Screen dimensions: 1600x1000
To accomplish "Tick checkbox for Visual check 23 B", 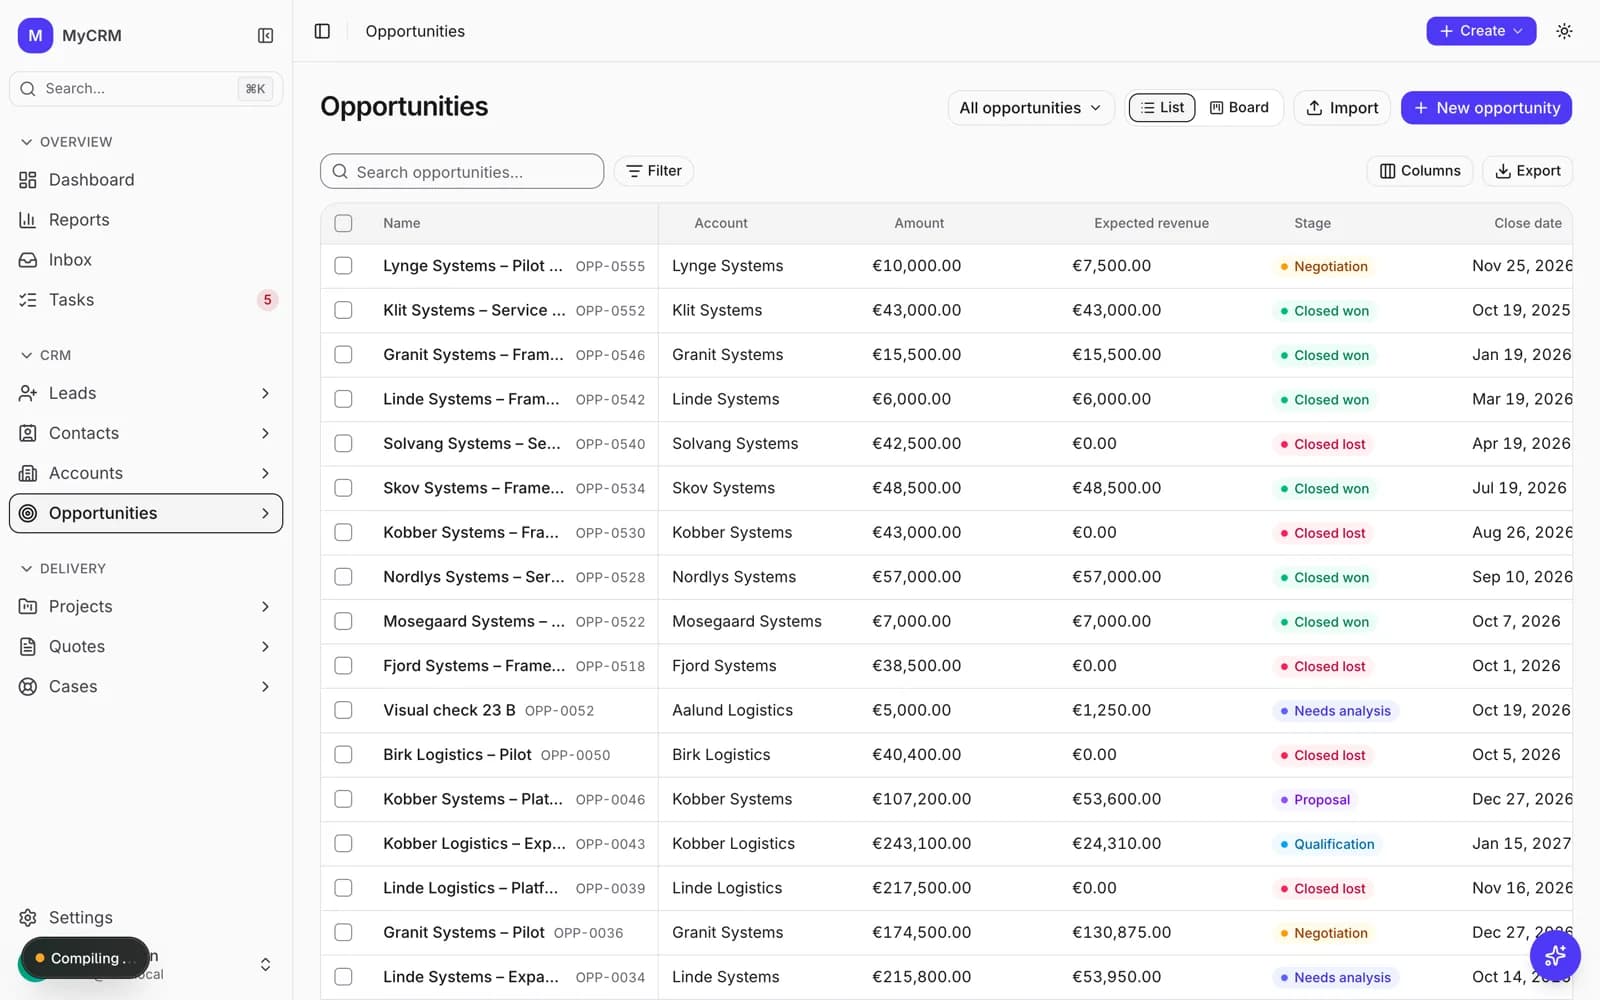I will click(x=343, y=710).
